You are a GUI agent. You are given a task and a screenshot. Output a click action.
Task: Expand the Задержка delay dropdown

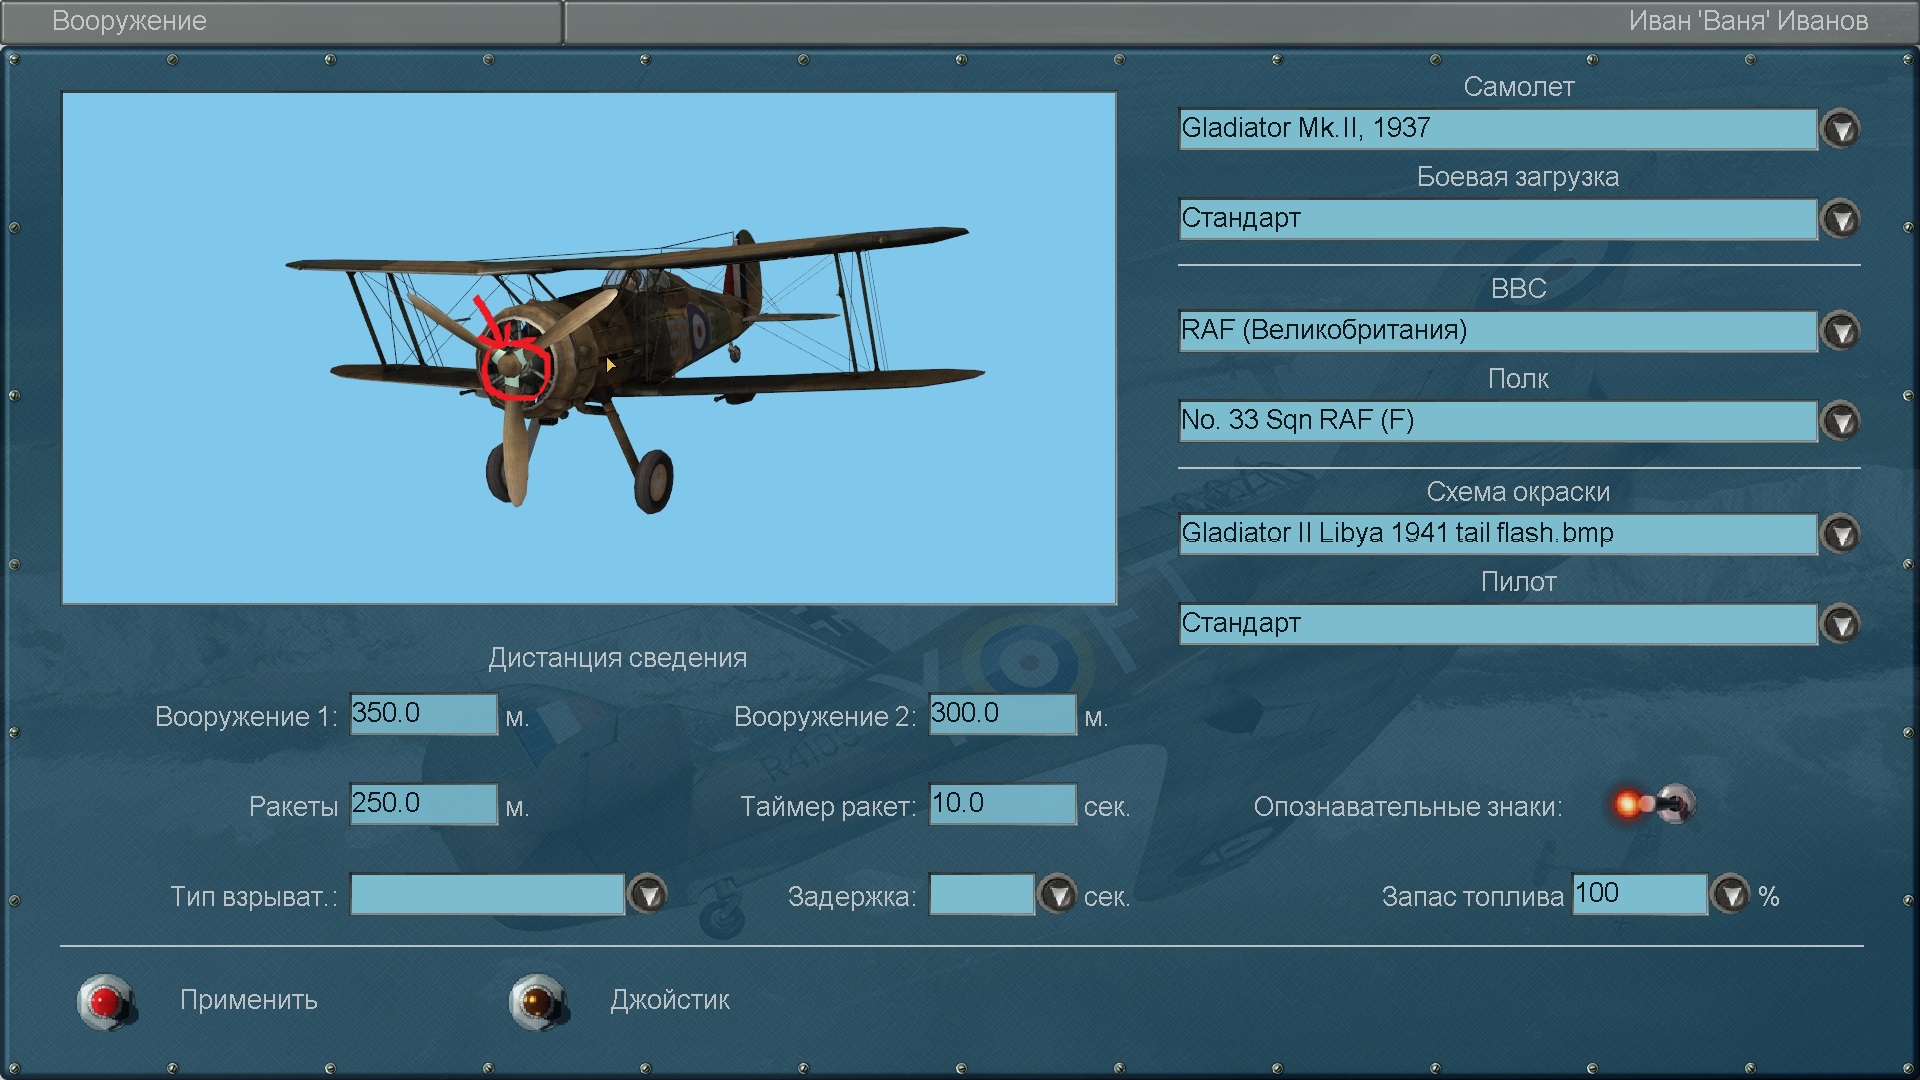[1057, 894]
